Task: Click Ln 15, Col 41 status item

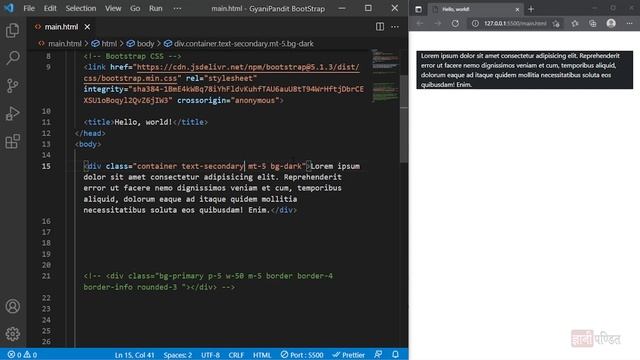Action: point(134,355)
